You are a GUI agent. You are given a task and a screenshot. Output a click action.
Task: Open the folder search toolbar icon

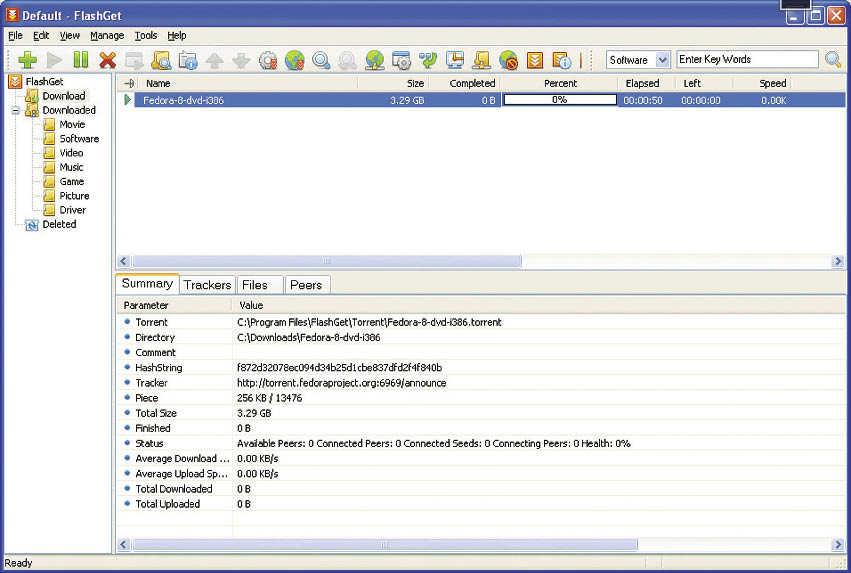161,60
